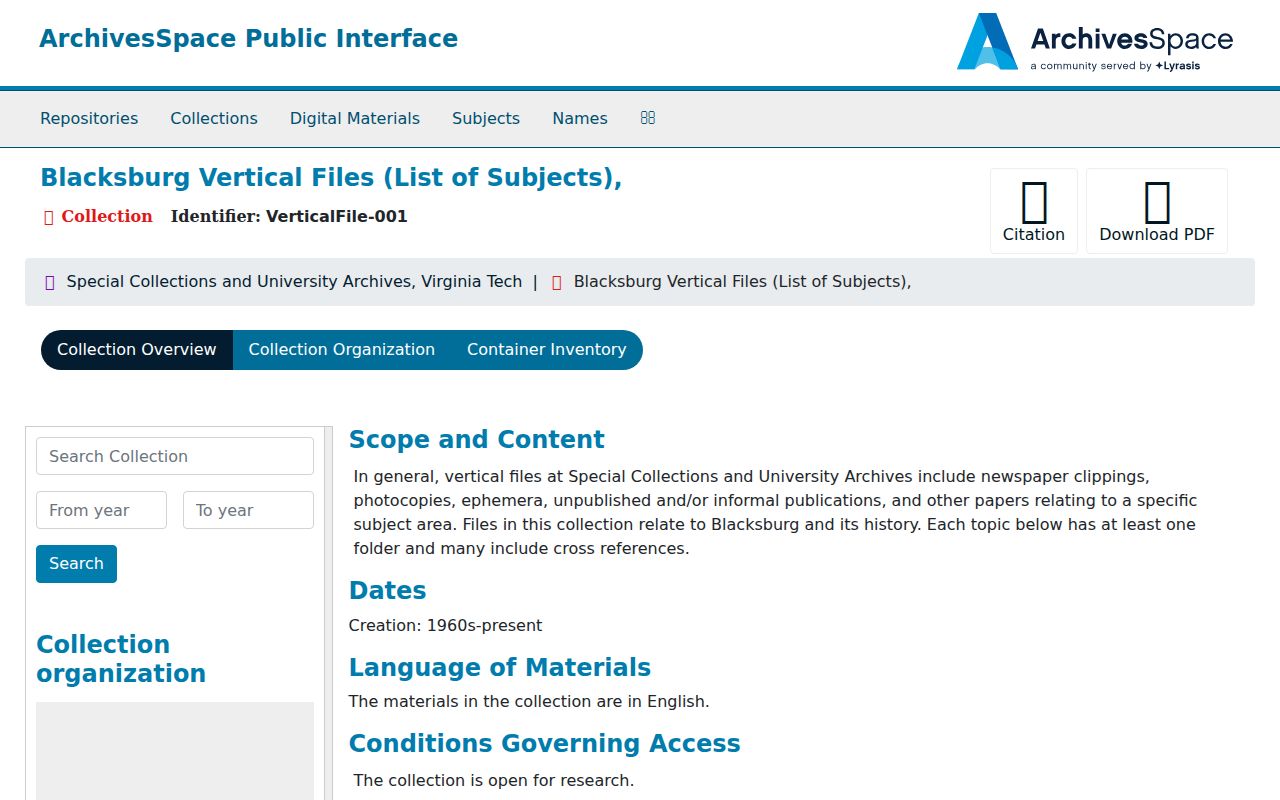Click the Collection organization sidebar heading
Image resolution: width=1280 pixels, height=800 pixels.
pos(121,659)
